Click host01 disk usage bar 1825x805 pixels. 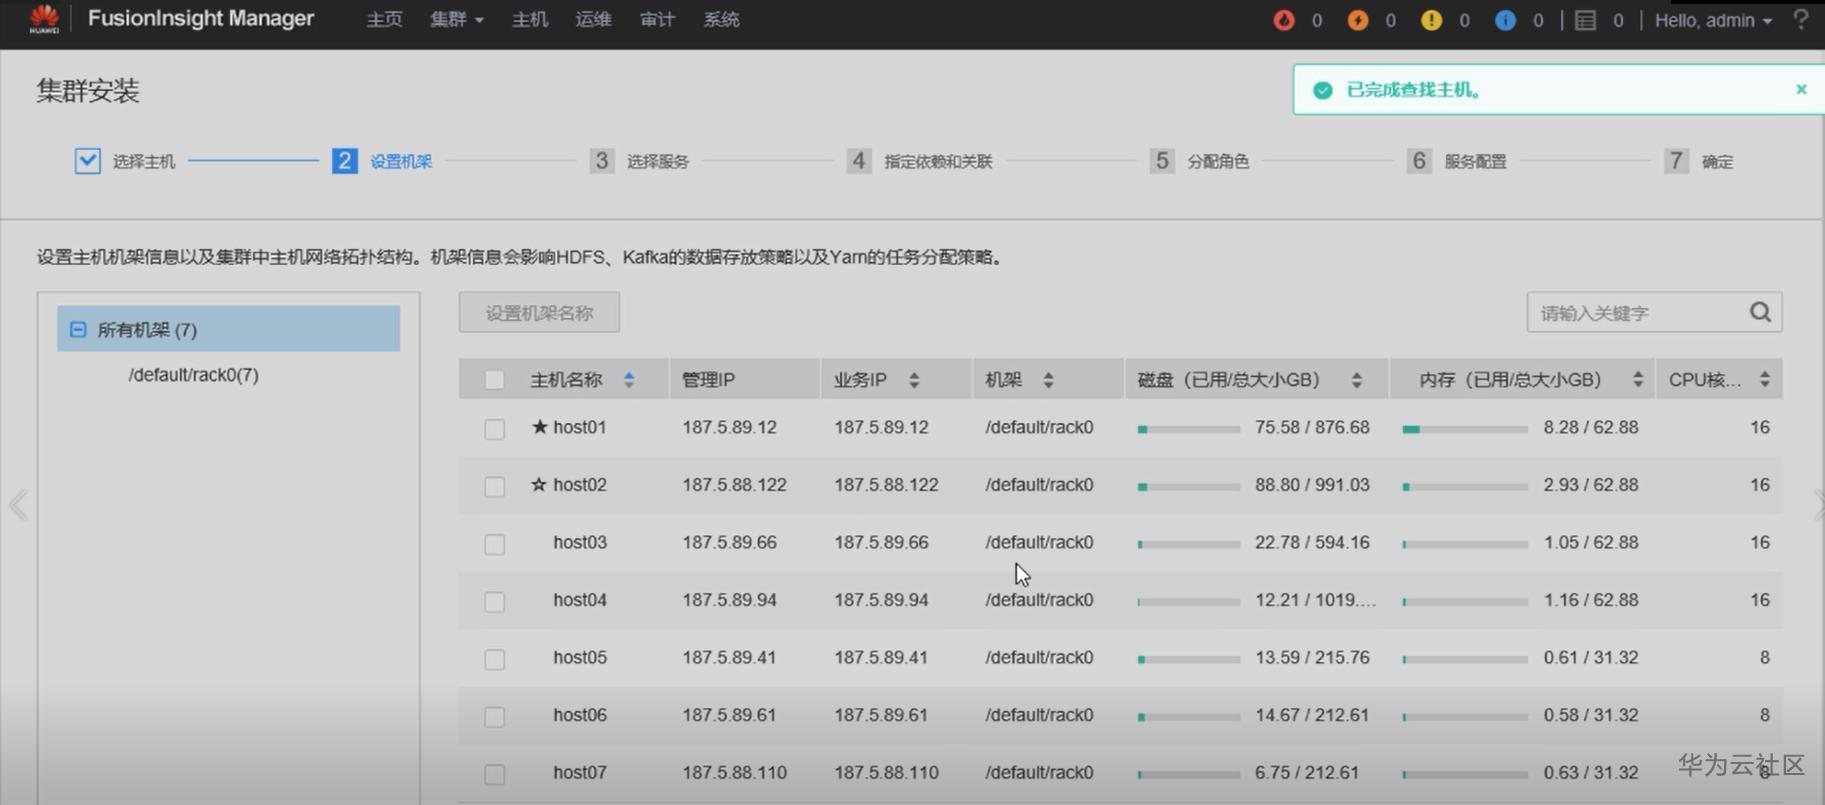[1189, 429]
